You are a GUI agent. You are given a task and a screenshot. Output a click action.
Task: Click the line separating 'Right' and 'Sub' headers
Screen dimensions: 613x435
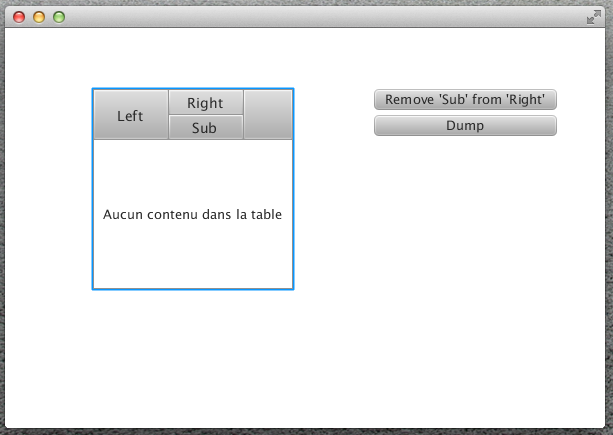click(x=205, y=115)
